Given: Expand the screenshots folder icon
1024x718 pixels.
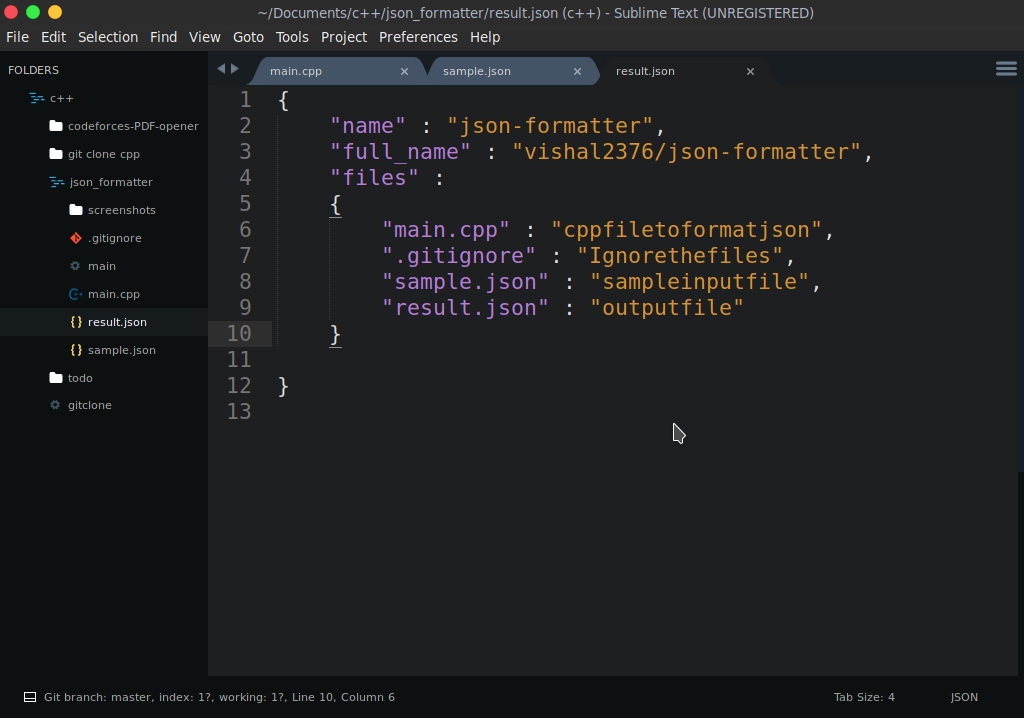Looking at the screenshot, I should pos(76,210).
